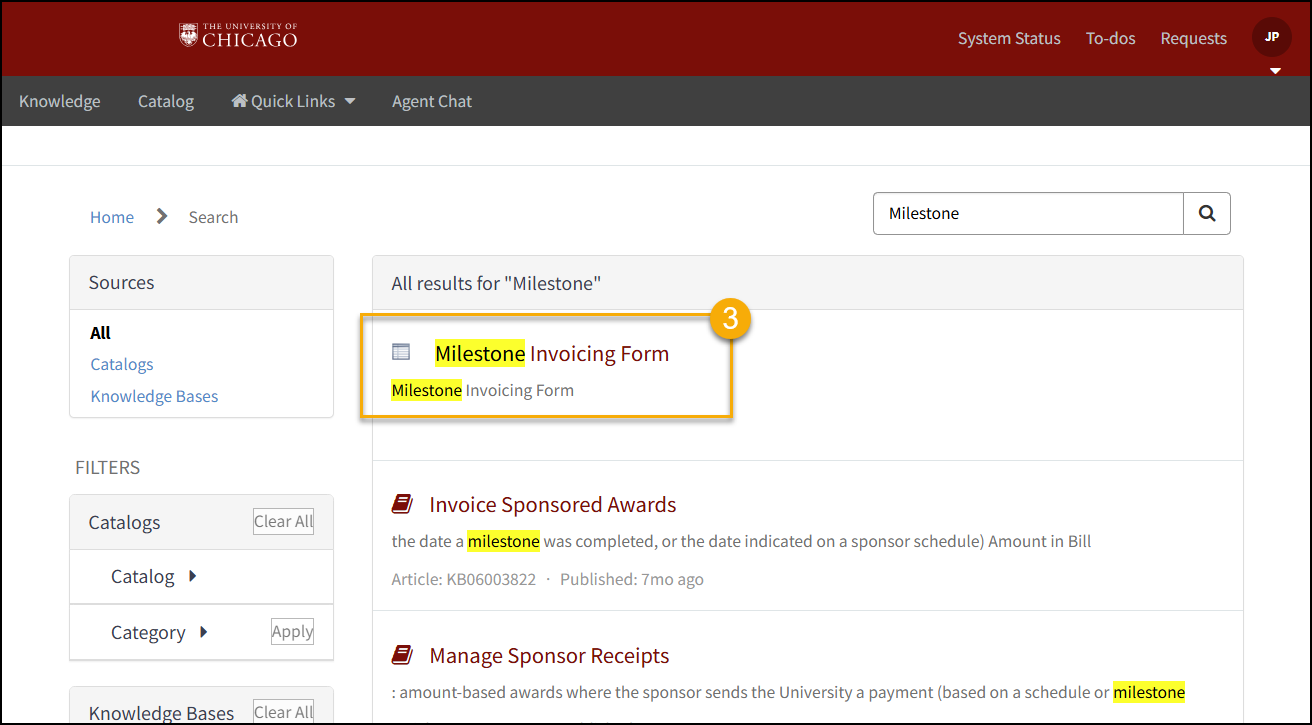Click the magnifying glass search button
The width and height of the screenshot is (1312, 725).
click(x=1207, y=214)
